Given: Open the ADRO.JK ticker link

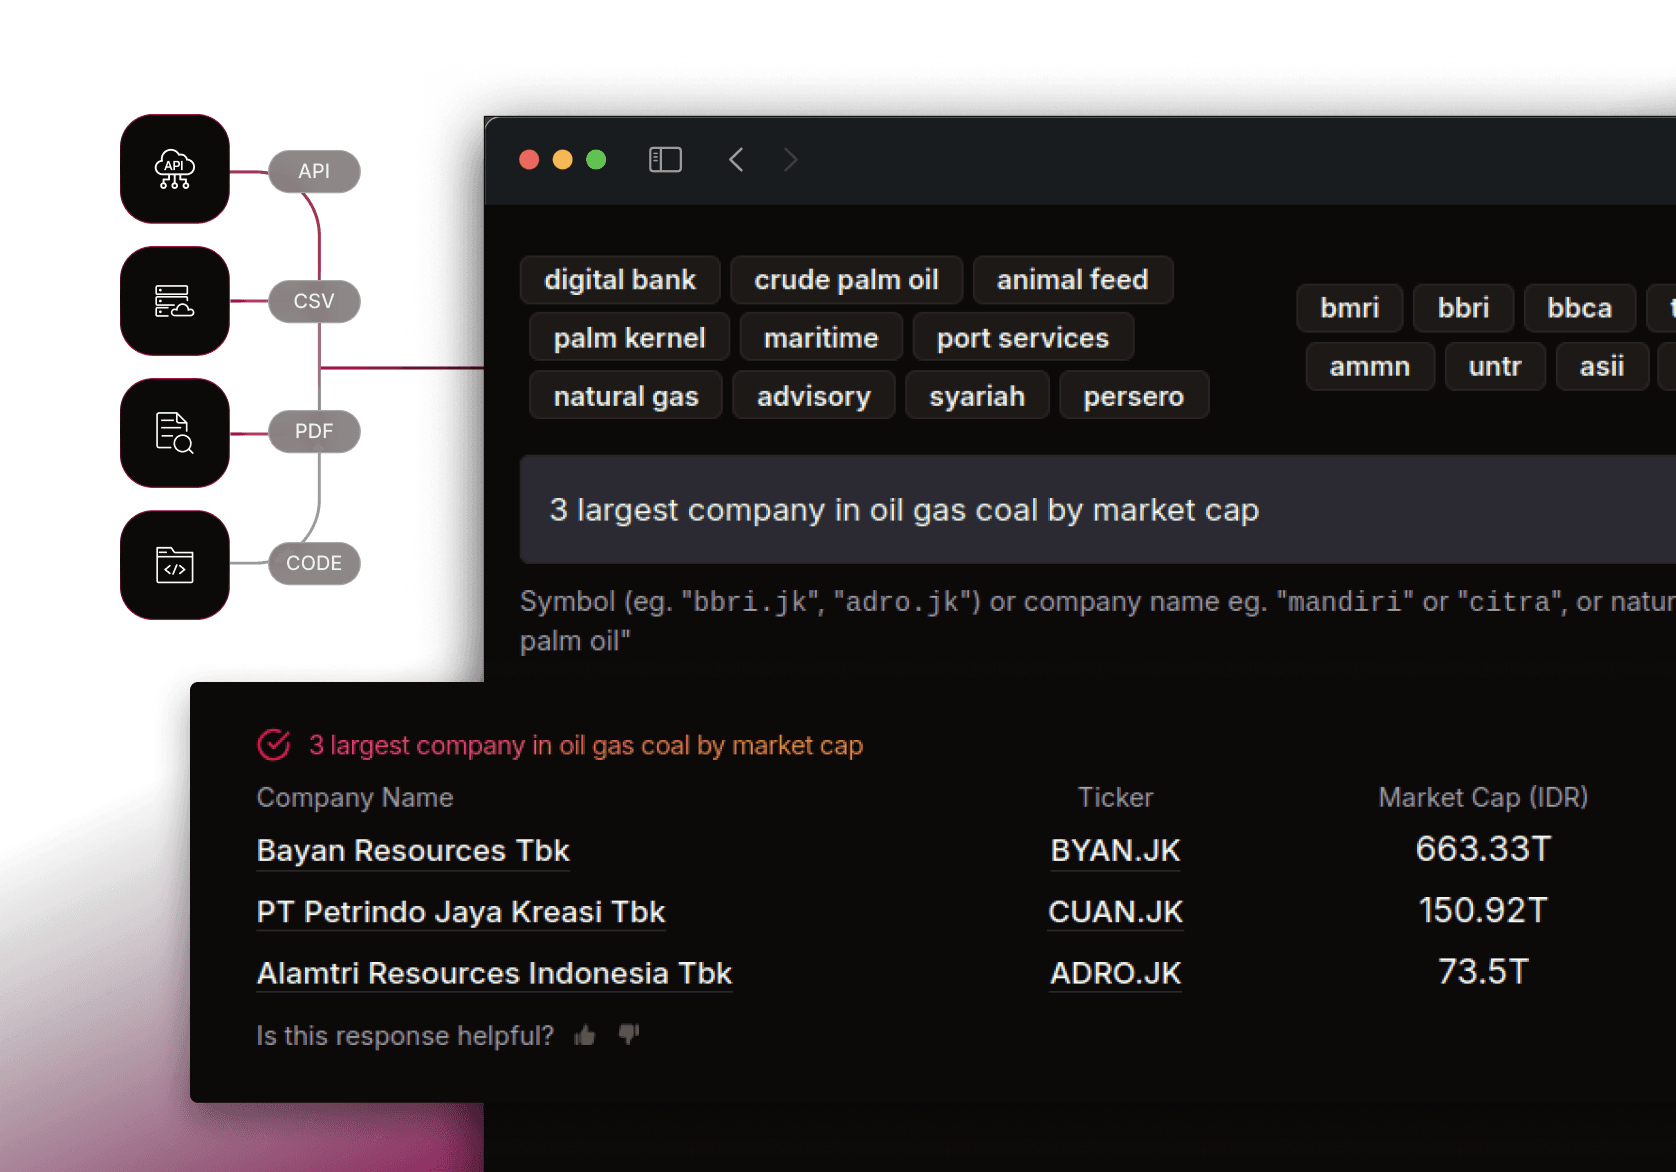Looking at the screenshot, I should [1115, 973].
